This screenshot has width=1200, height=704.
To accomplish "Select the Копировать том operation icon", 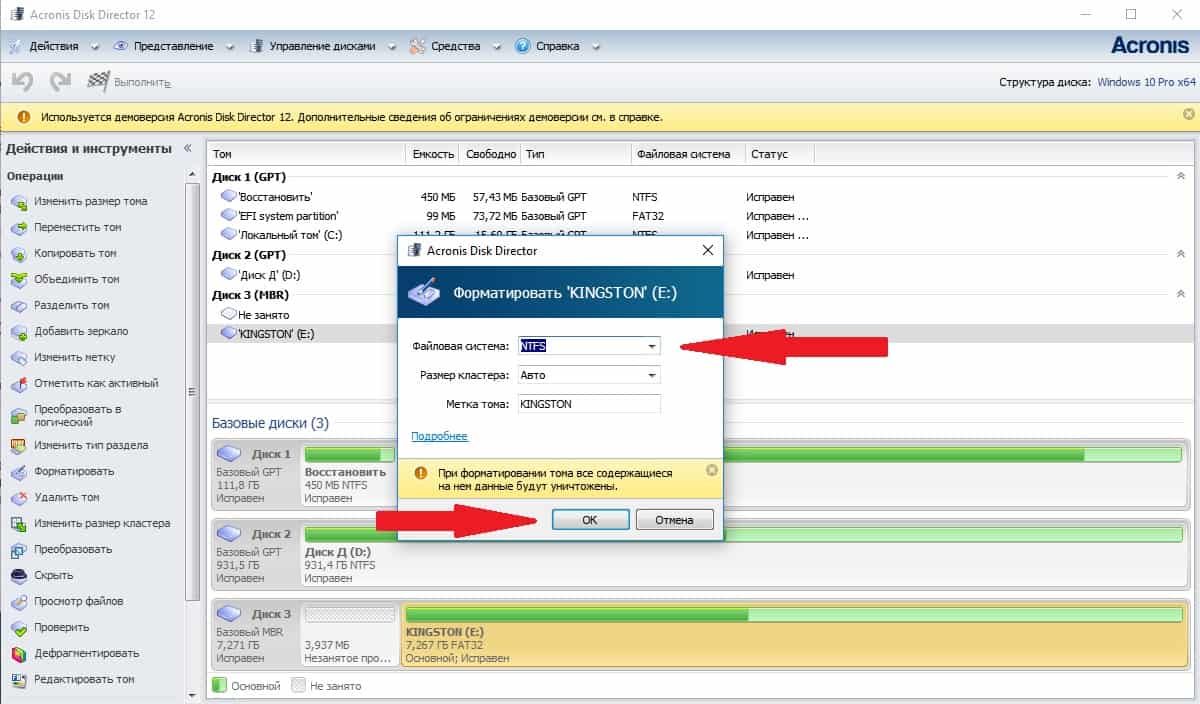I will click(18, 254).
